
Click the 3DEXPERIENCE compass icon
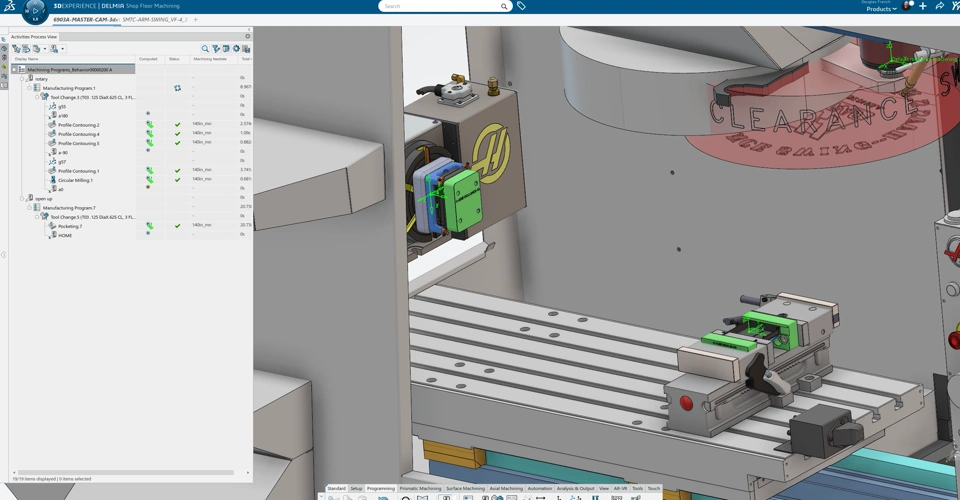[35, 11]
